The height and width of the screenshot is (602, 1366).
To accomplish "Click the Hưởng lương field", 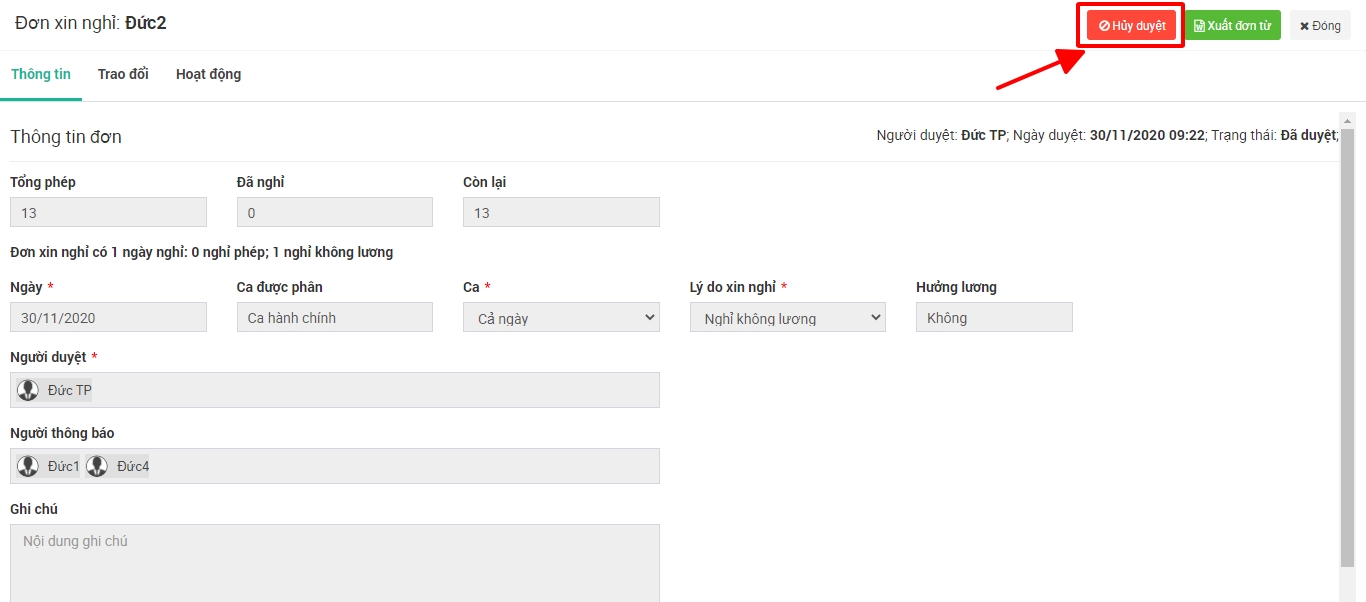I will click(993, 318).
